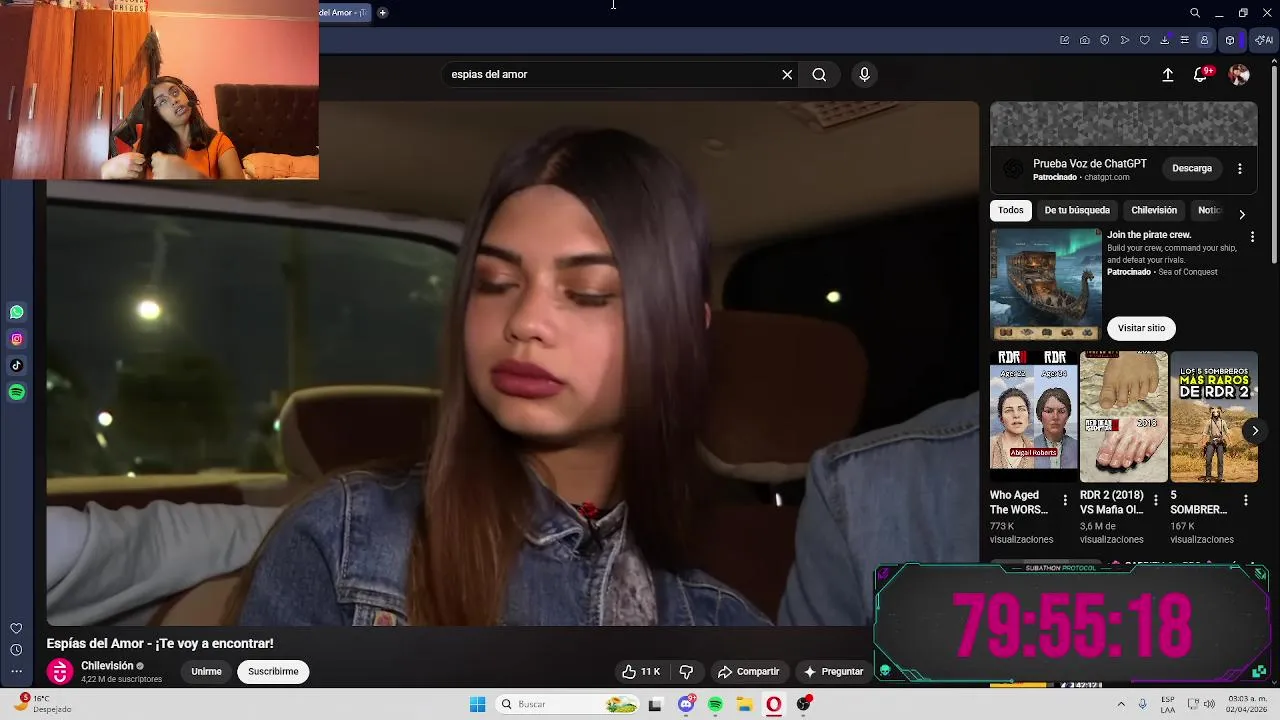This screenshot has height=720, width=1280.
Task: Select the De tu búsqueda chip
Action: 1077,210
